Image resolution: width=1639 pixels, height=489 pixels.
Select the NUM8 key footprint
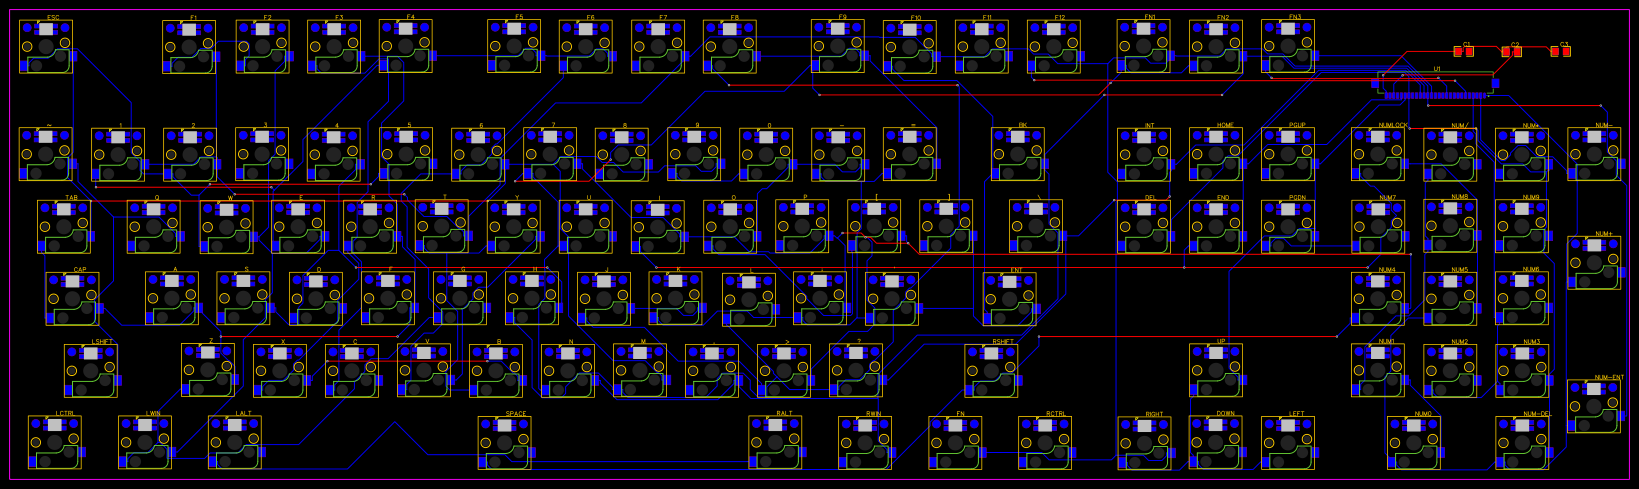tap(1450, 227)
